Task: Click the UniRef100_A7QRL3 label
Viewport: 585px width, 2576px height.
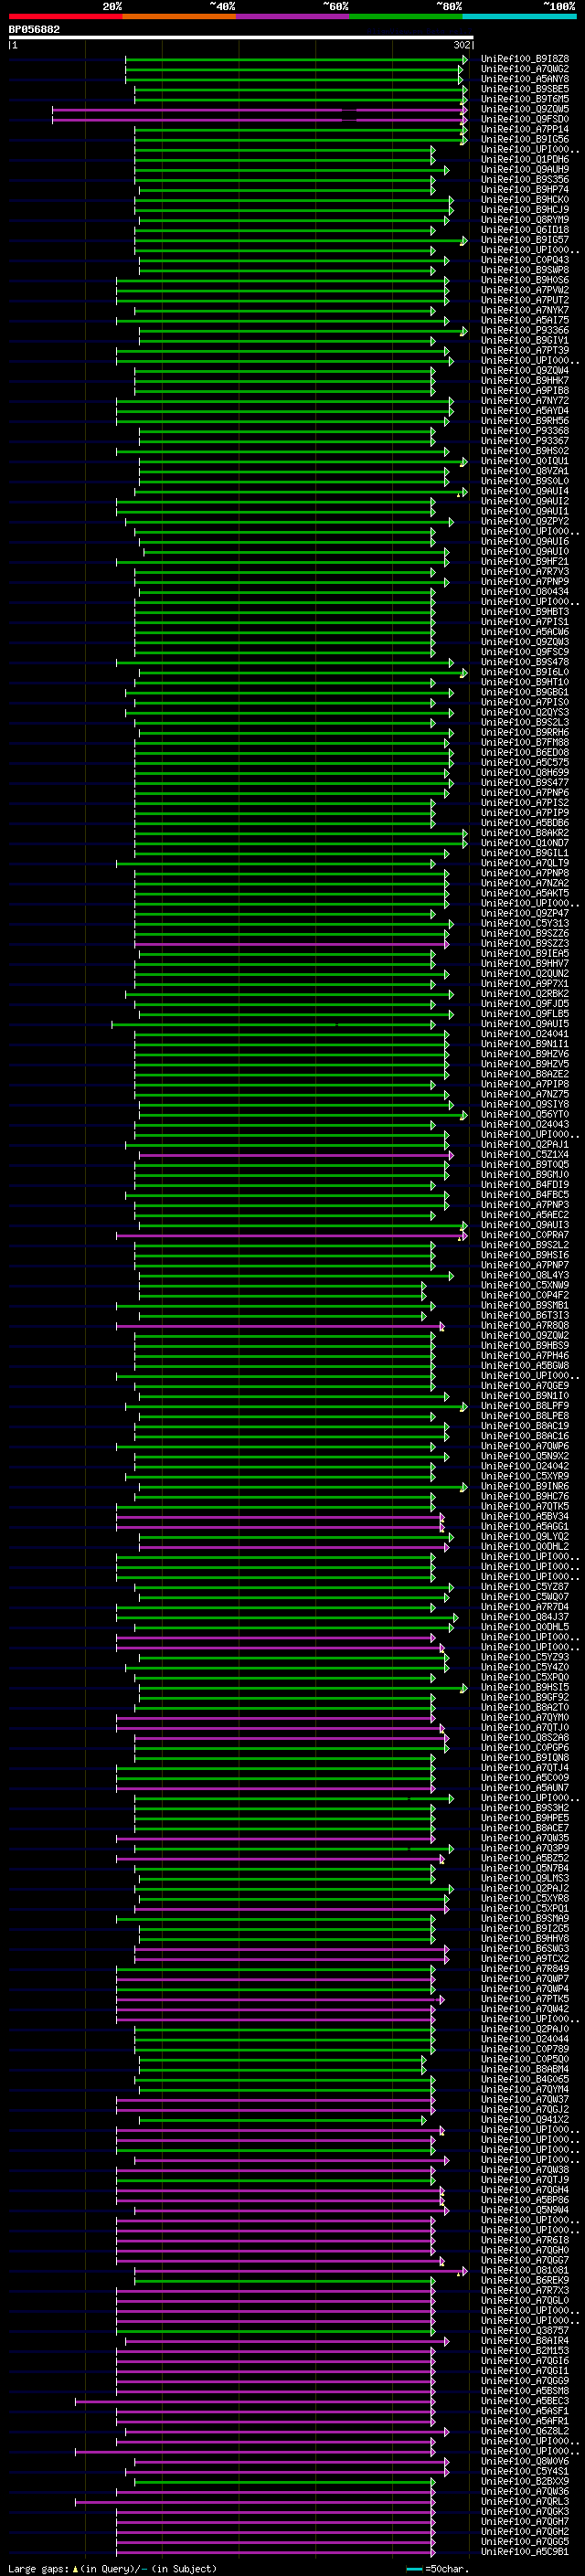Action: (525, 2502)
